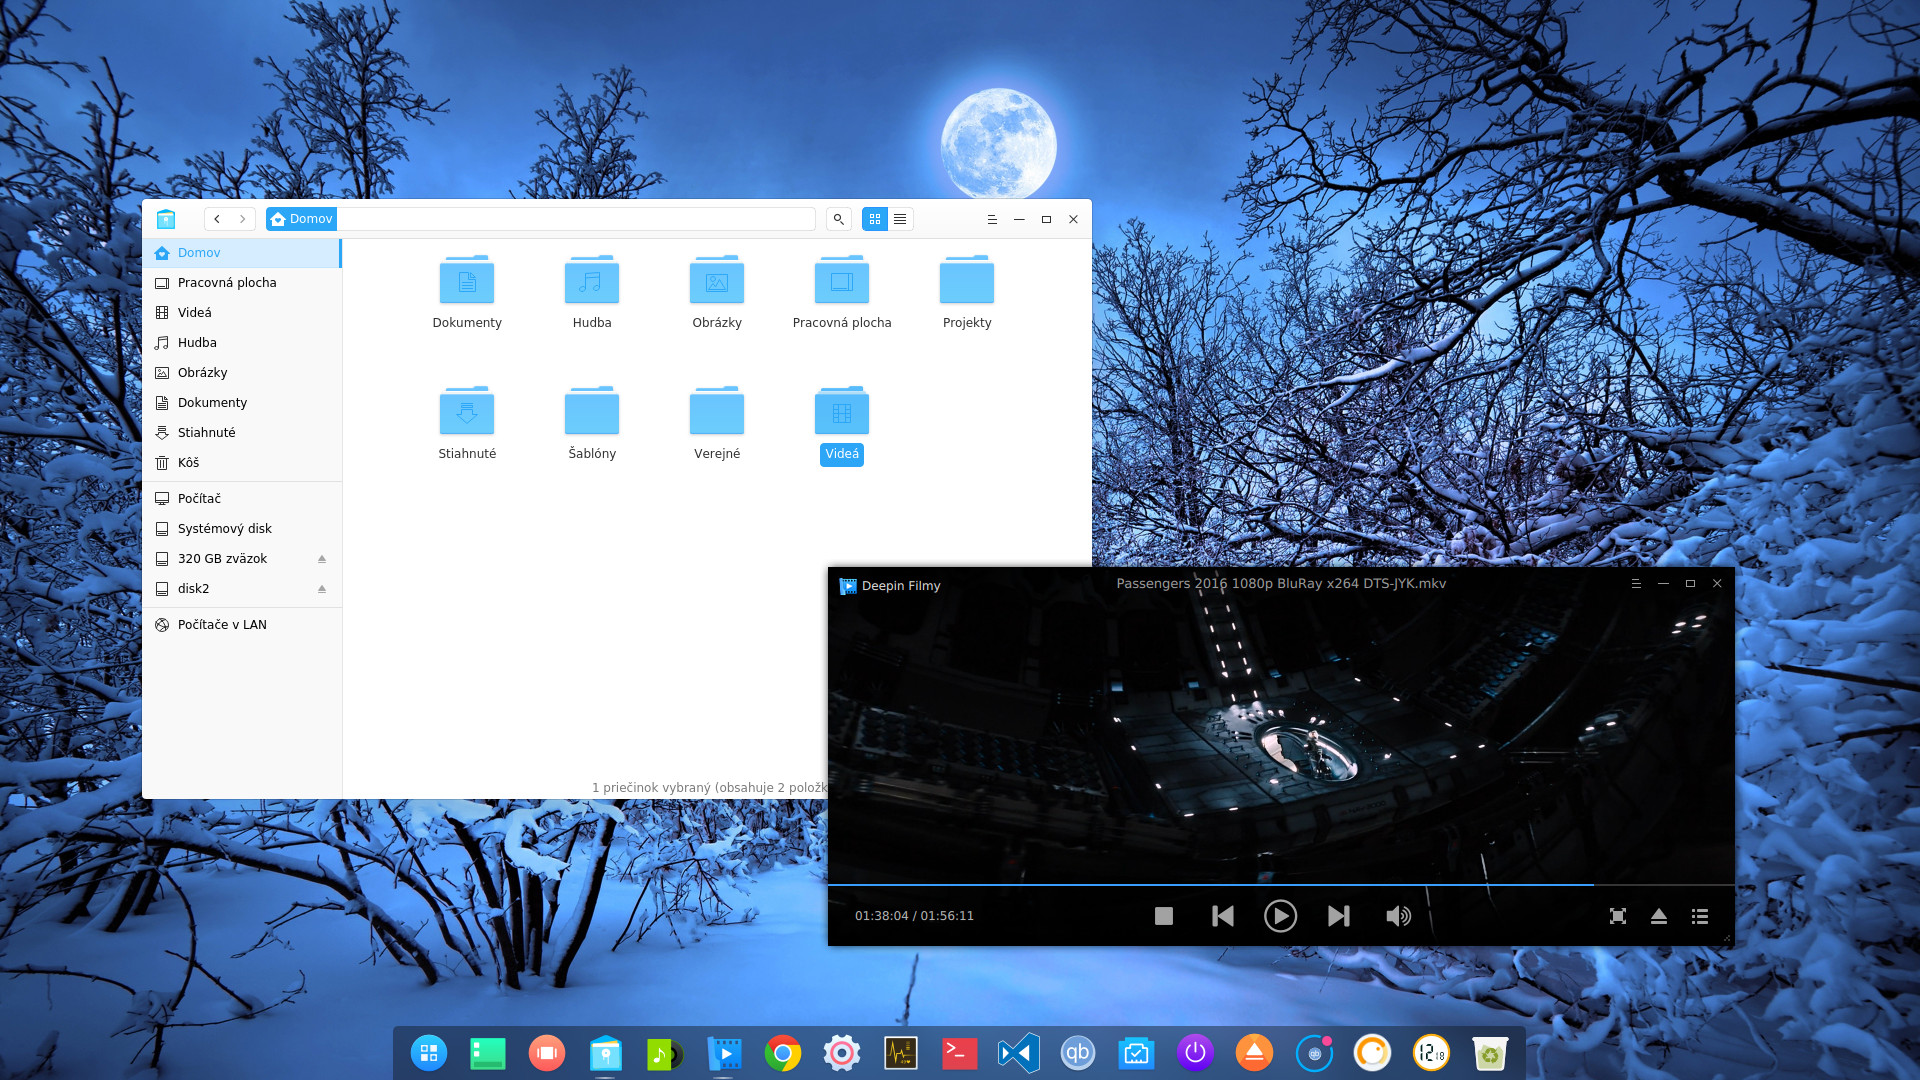Go forward in file manager history
Screen dimensions: 1920x1080
[x=243, y=219]
